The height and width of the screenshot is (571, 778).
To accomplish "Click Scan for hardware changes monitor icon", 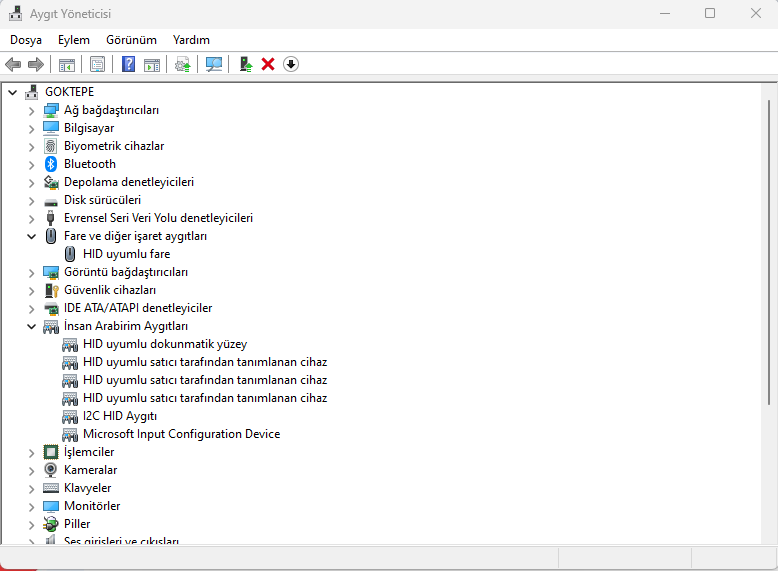I will 214,64.
